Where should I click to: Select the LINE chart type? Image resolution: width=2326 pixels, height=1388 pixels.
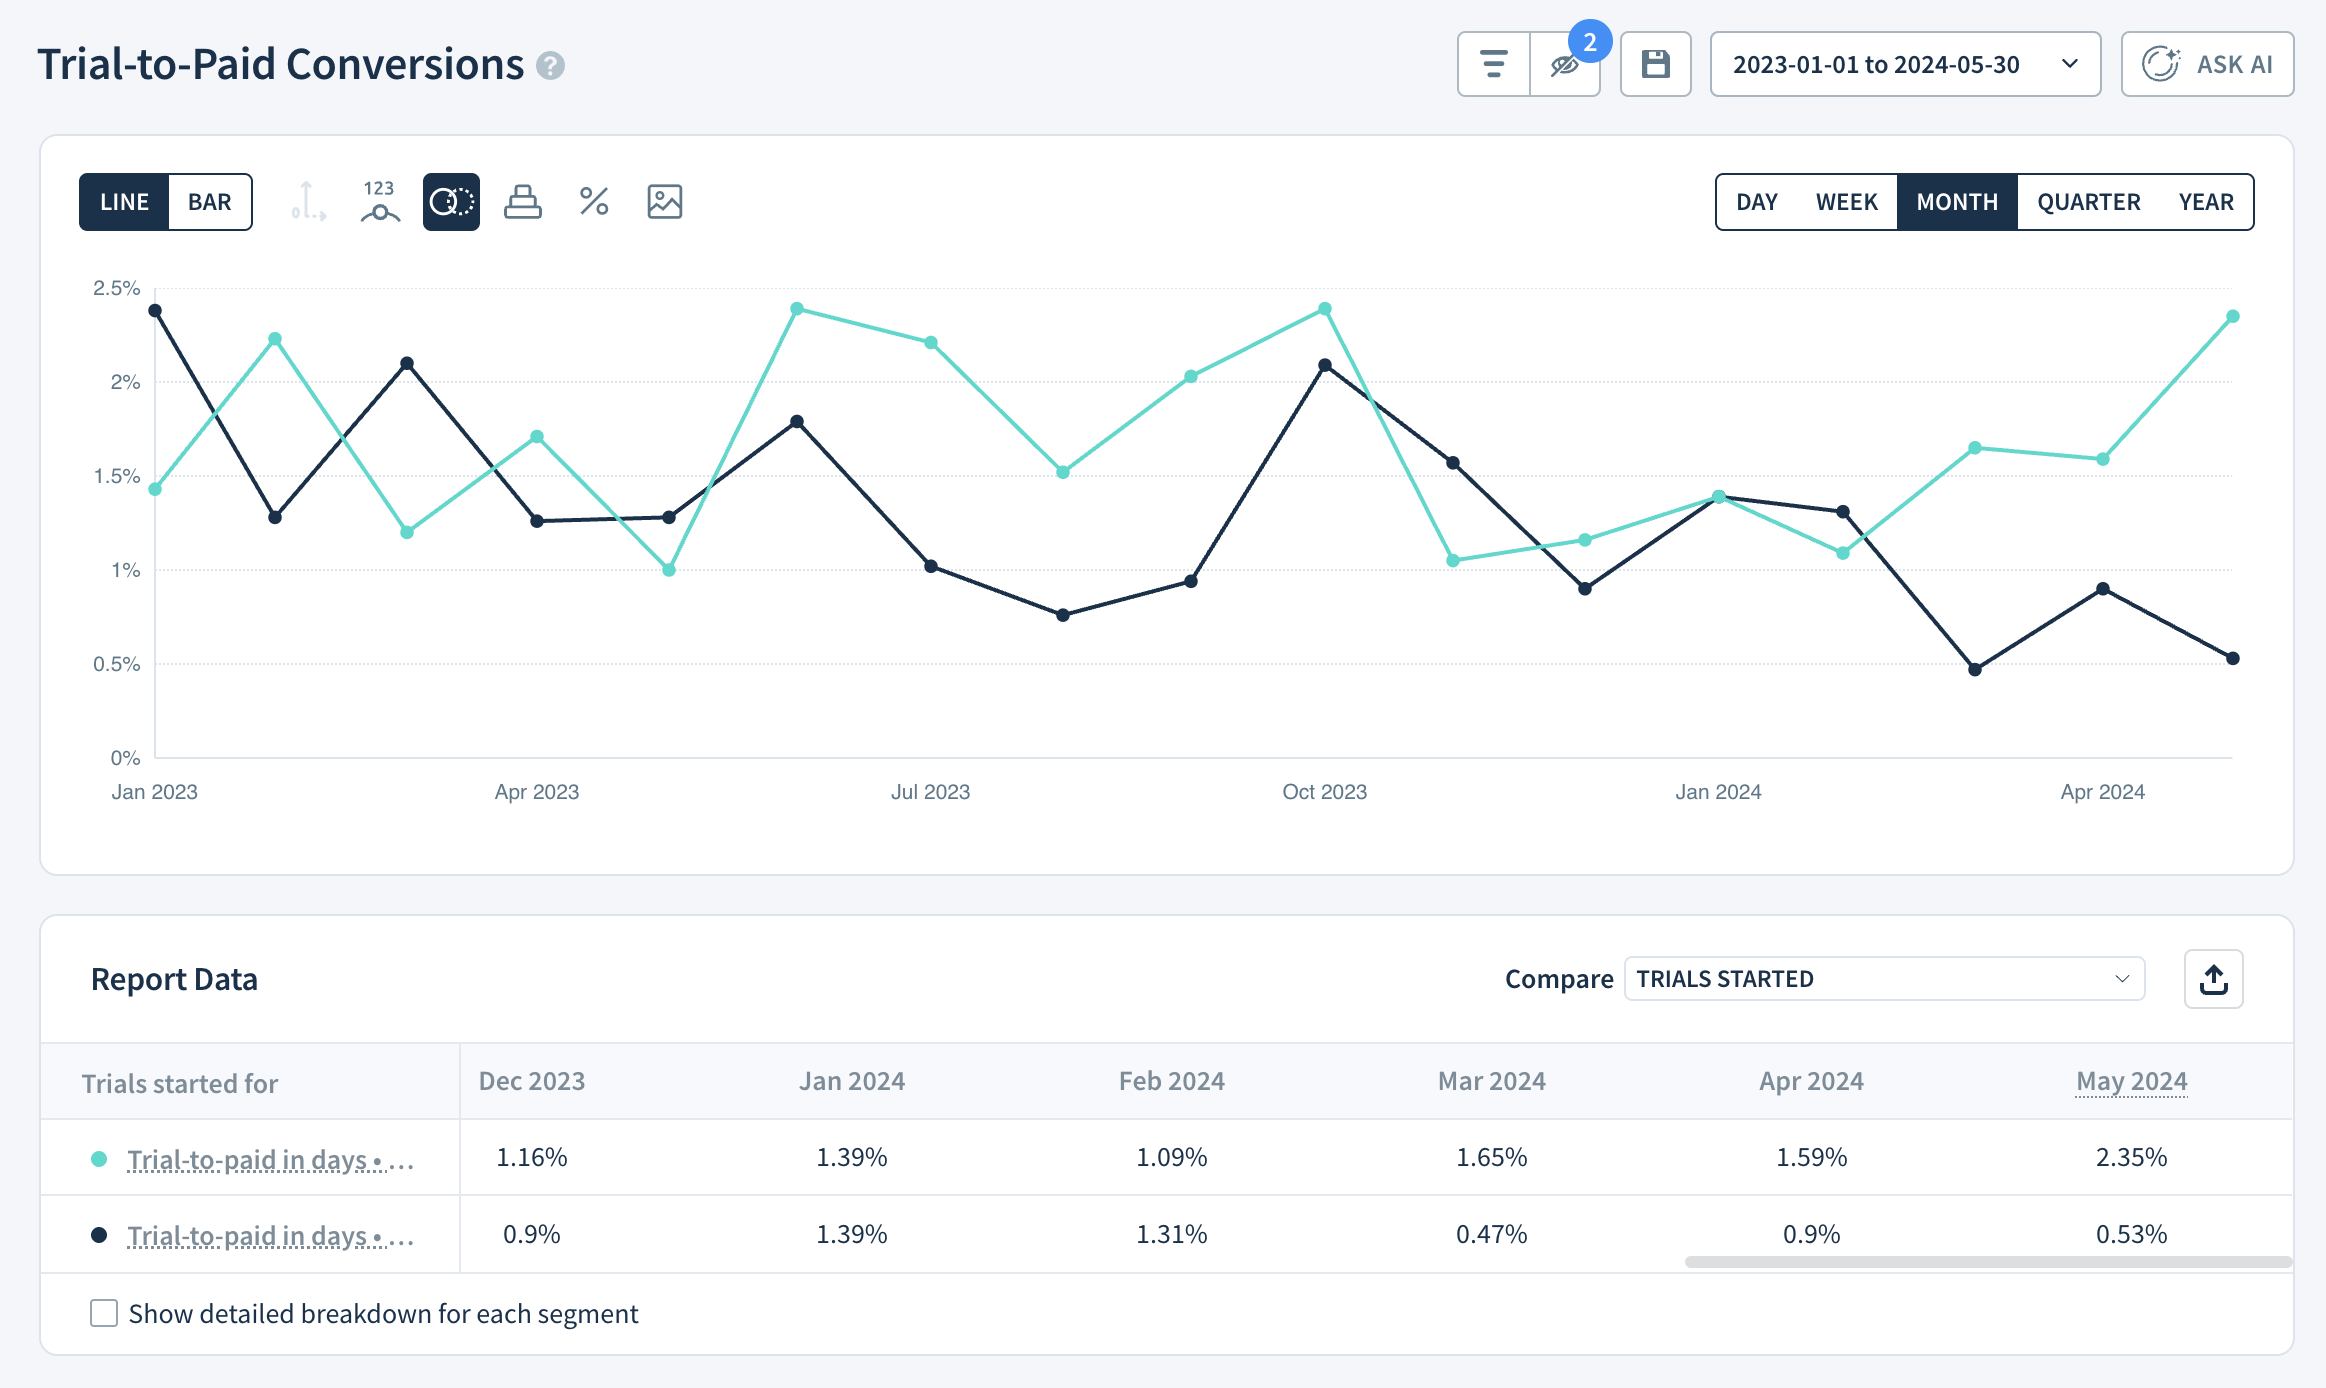point(124,202)
